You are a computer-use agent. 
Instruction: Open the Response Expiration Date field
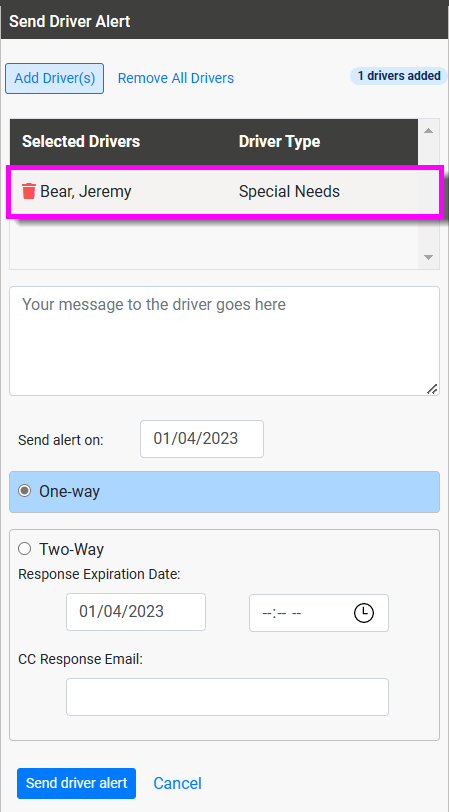pos(136,612)
